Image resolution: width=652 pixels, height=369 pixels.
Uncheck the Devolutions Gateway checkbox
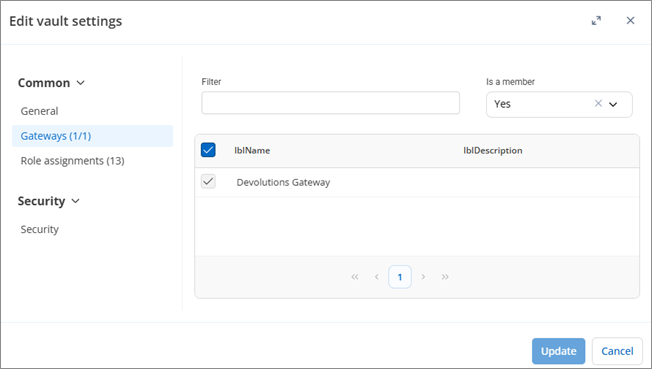(208, 181)
